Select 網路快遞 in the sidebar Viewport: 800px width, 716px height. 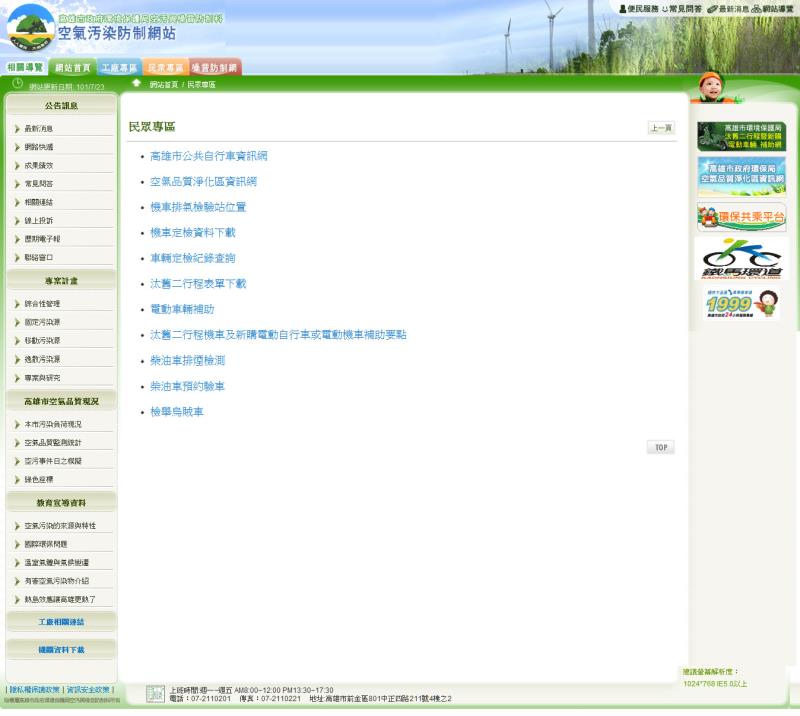(39, 147)
